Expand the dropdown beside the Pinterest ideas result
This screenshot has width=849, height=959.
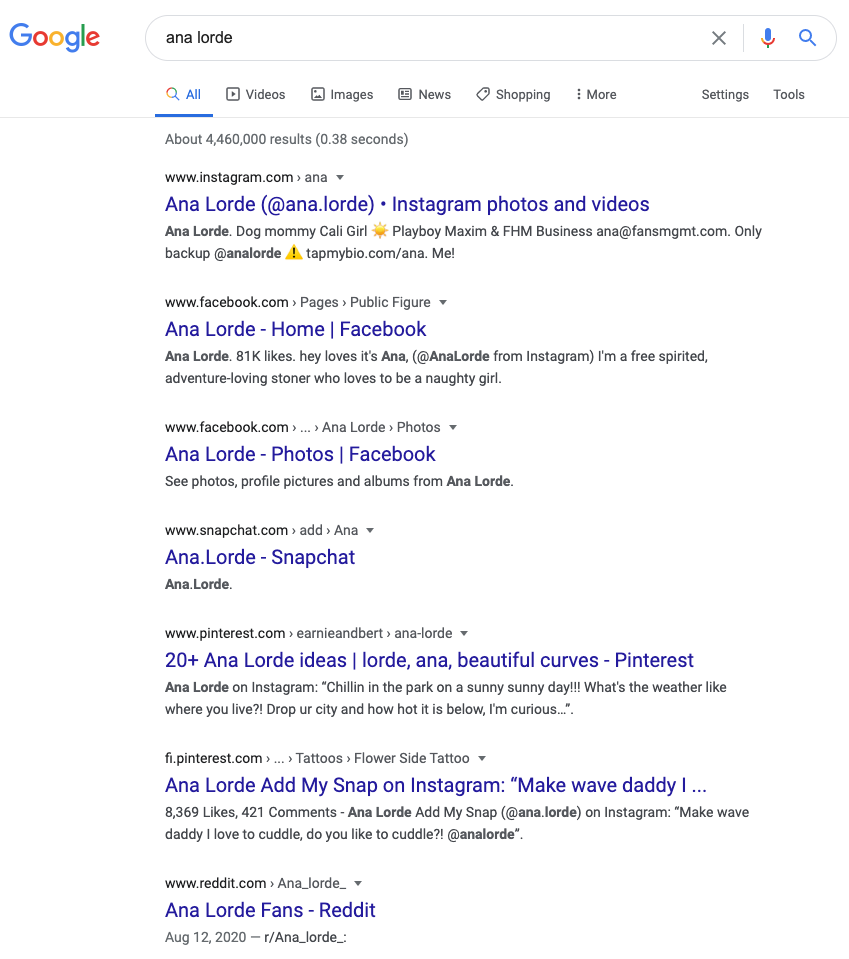pos(463,633)
